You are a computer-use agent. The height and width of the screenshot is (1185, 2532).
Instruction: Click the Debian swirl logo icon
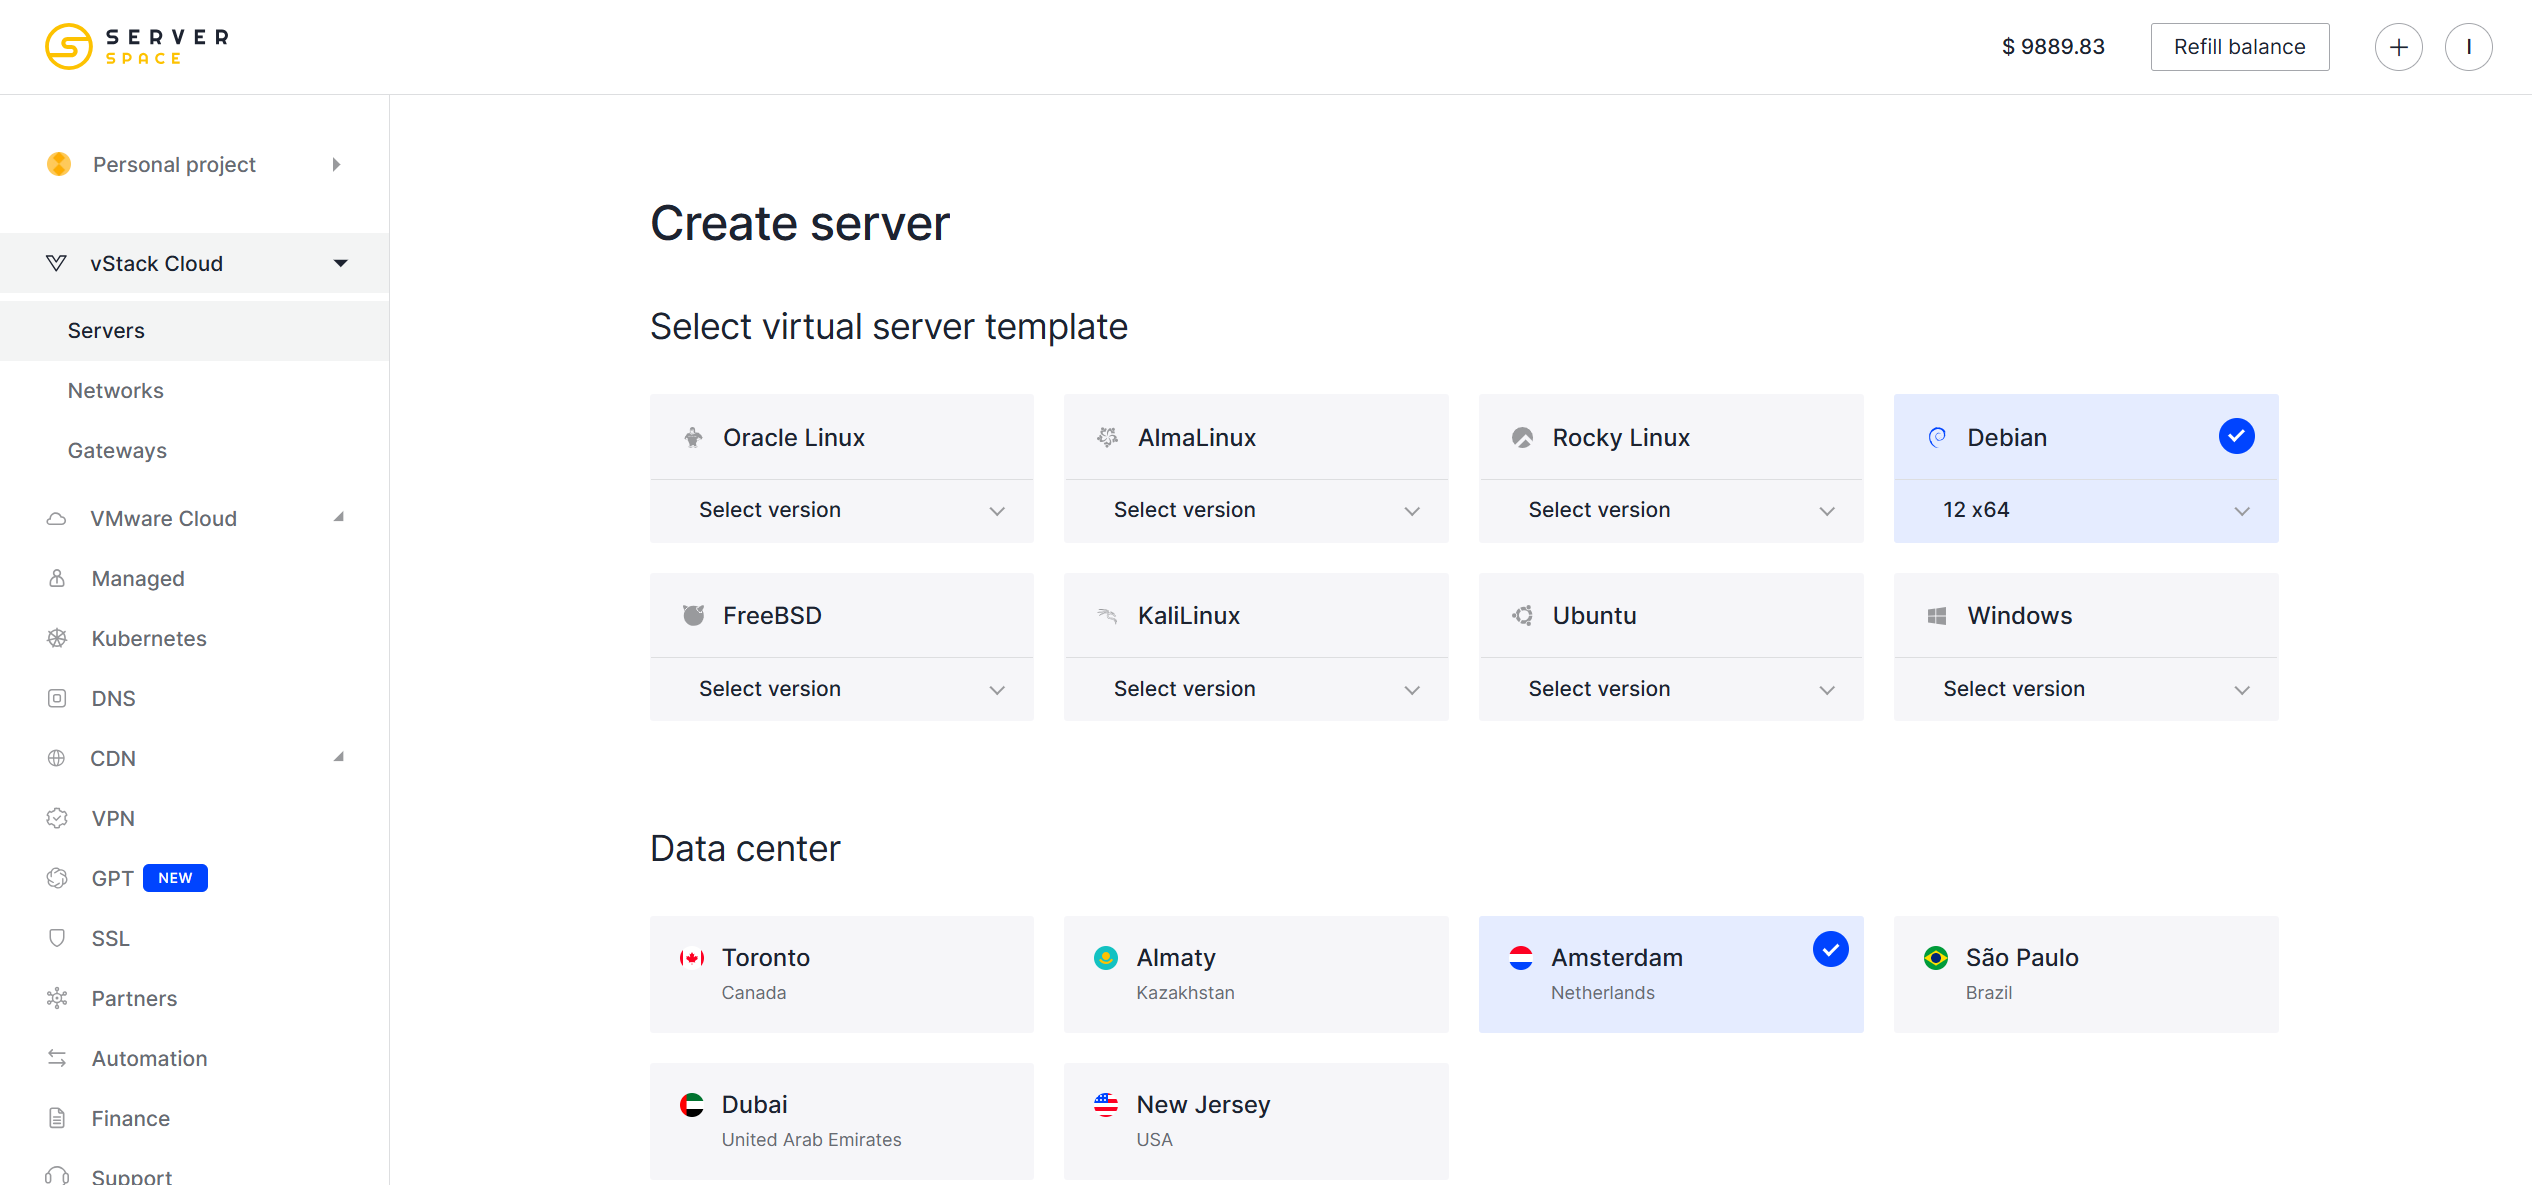click(x=1937, y=437)
